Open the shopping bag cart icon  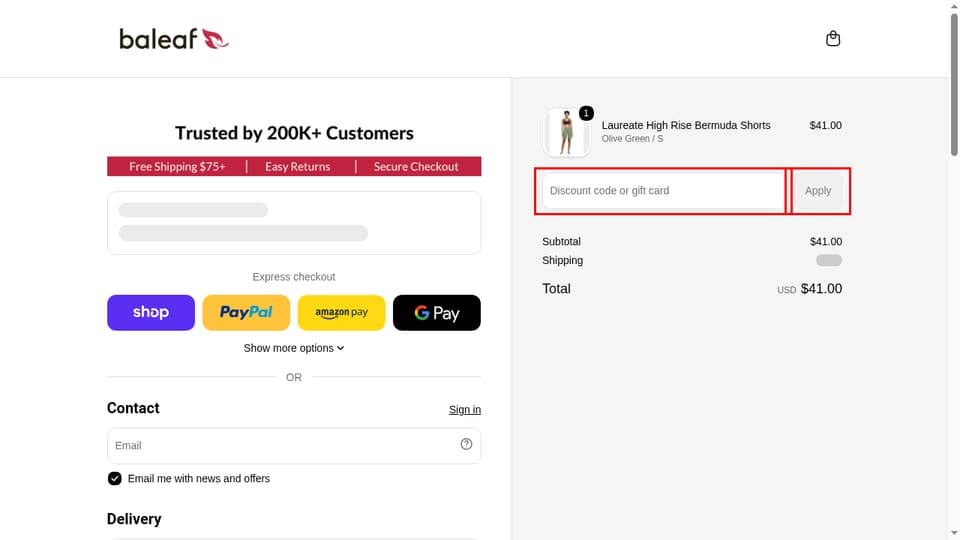(x=833, y=39)
